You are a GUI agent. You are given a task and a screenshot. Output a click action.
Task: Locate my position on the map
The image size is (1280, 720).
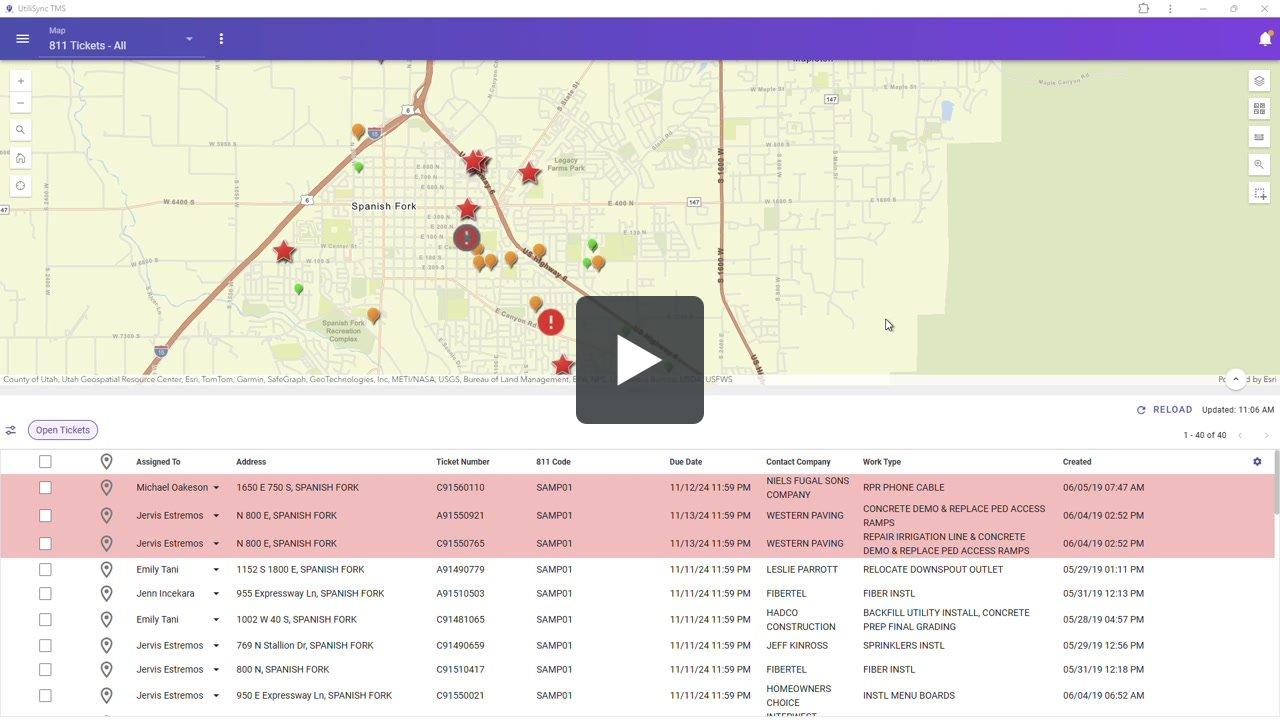pos(20,186)
